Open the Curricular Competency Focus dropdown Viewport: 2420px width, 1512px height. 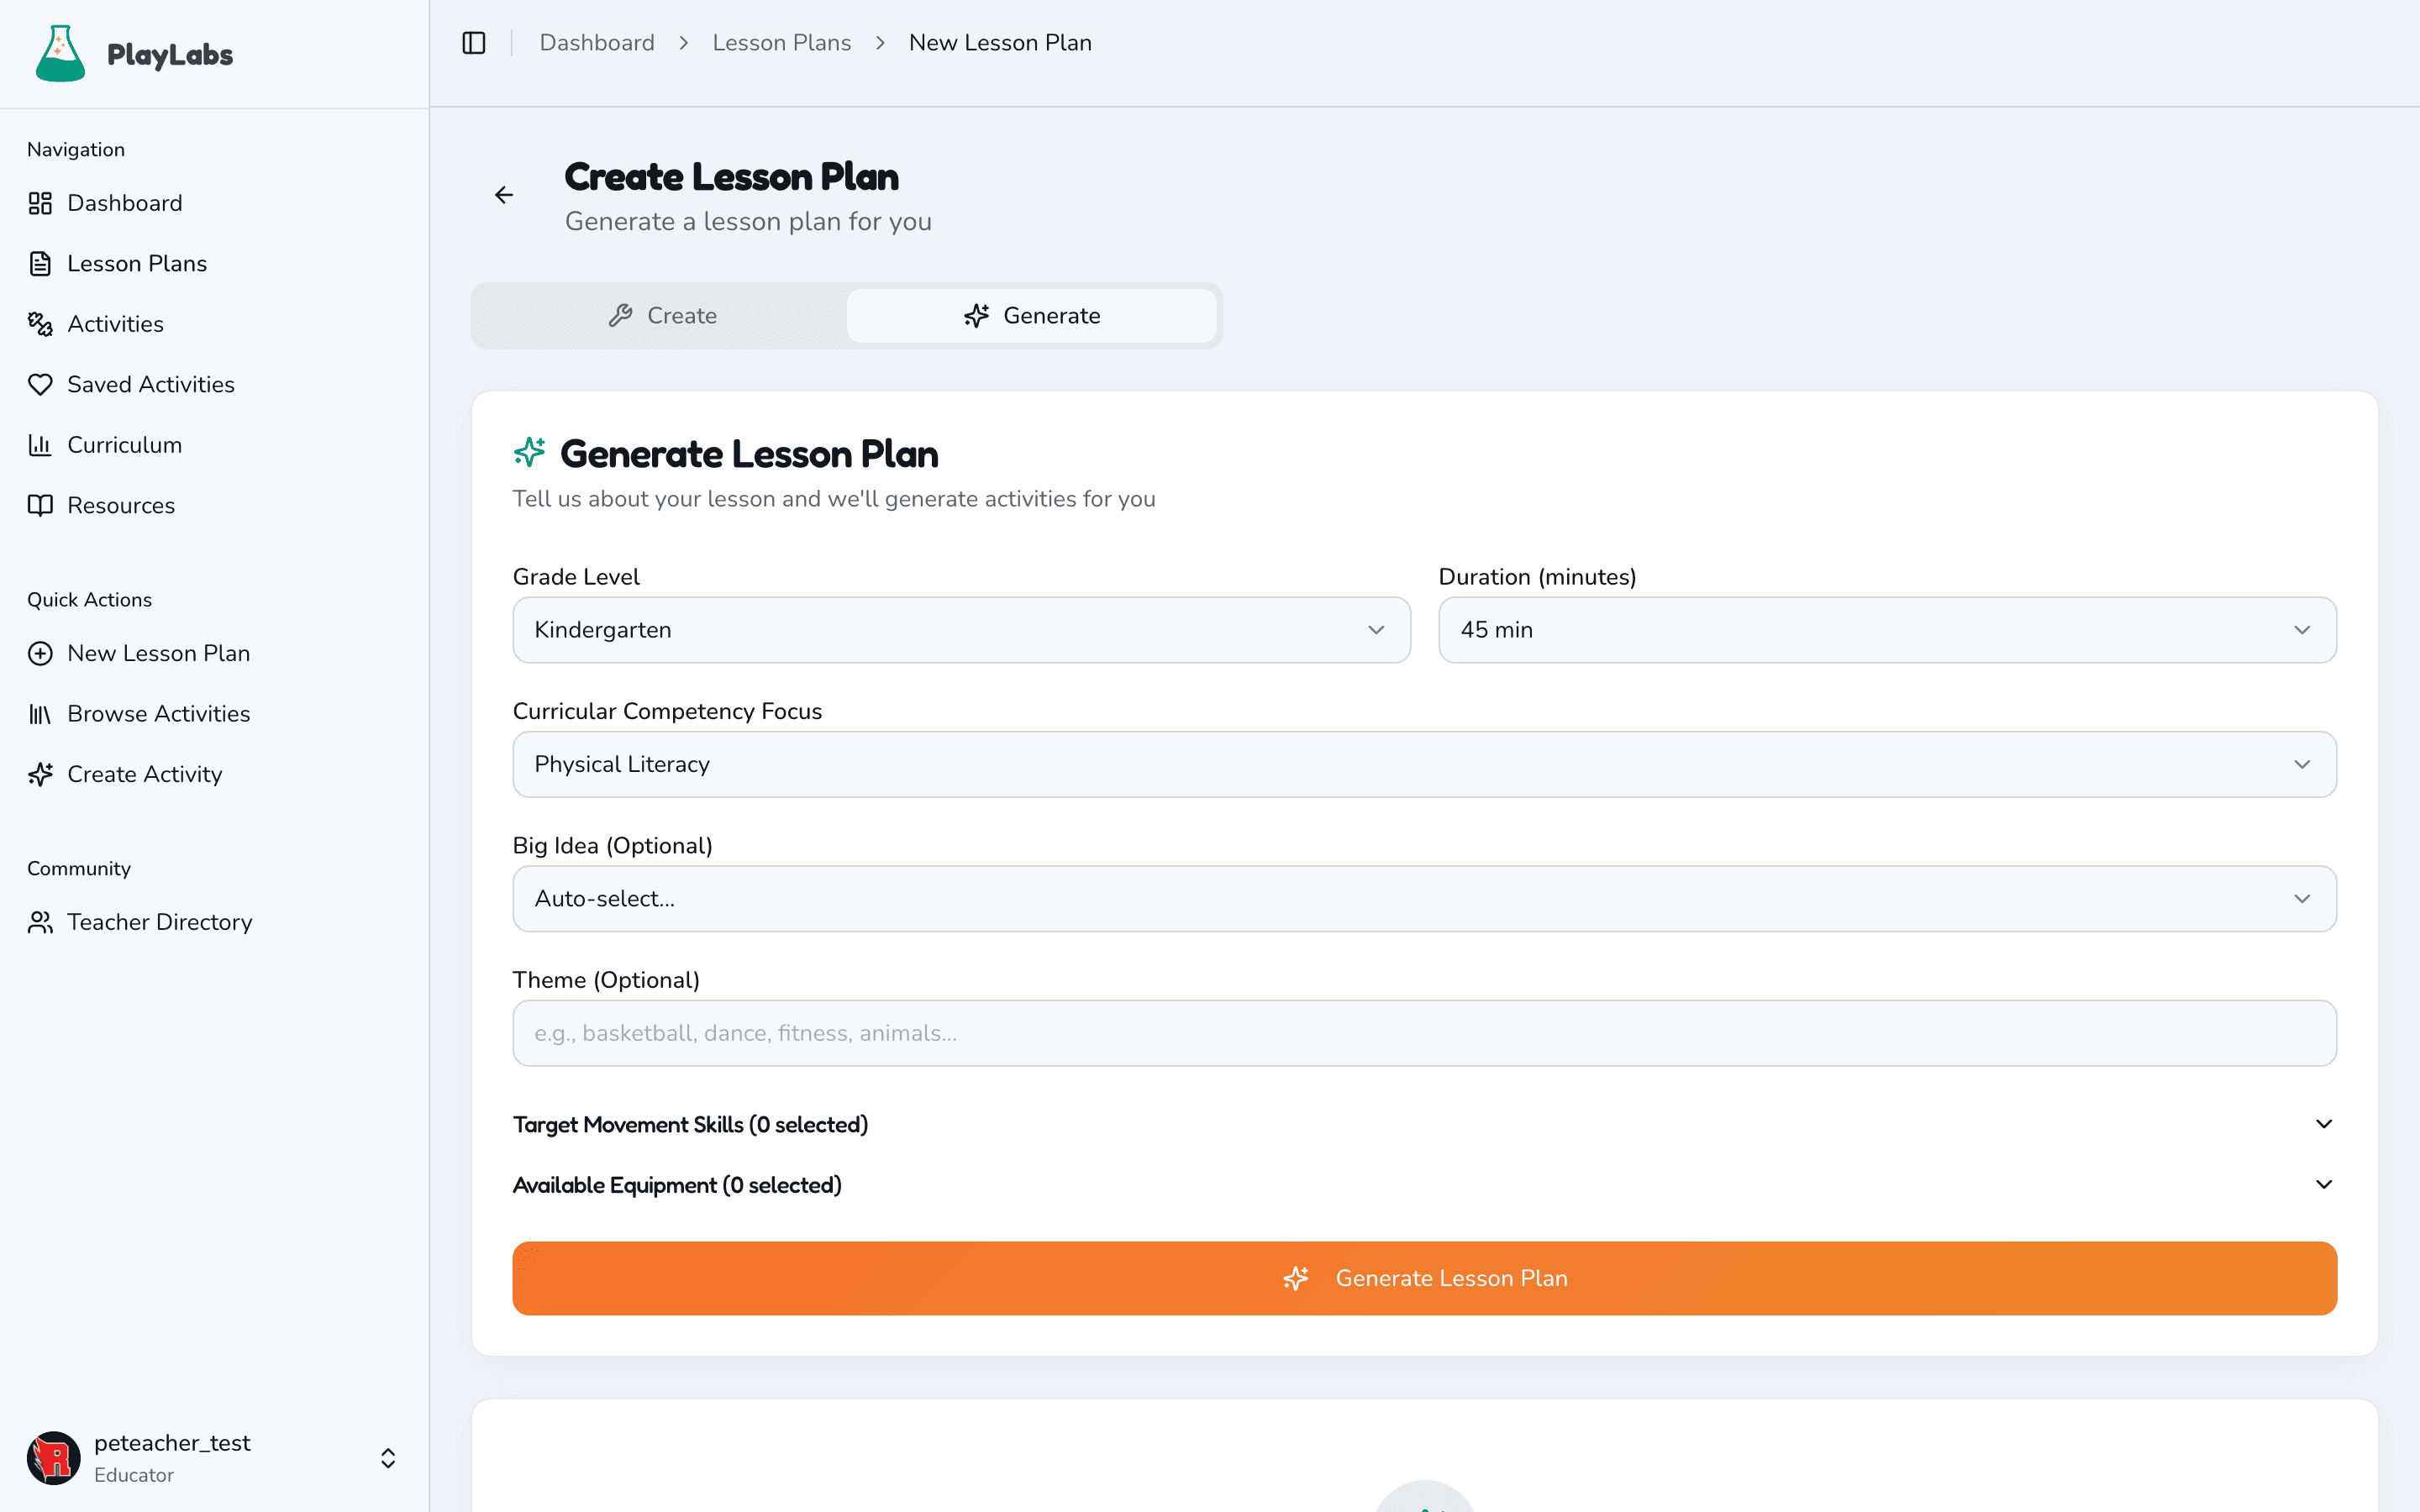coord(1424,764)
